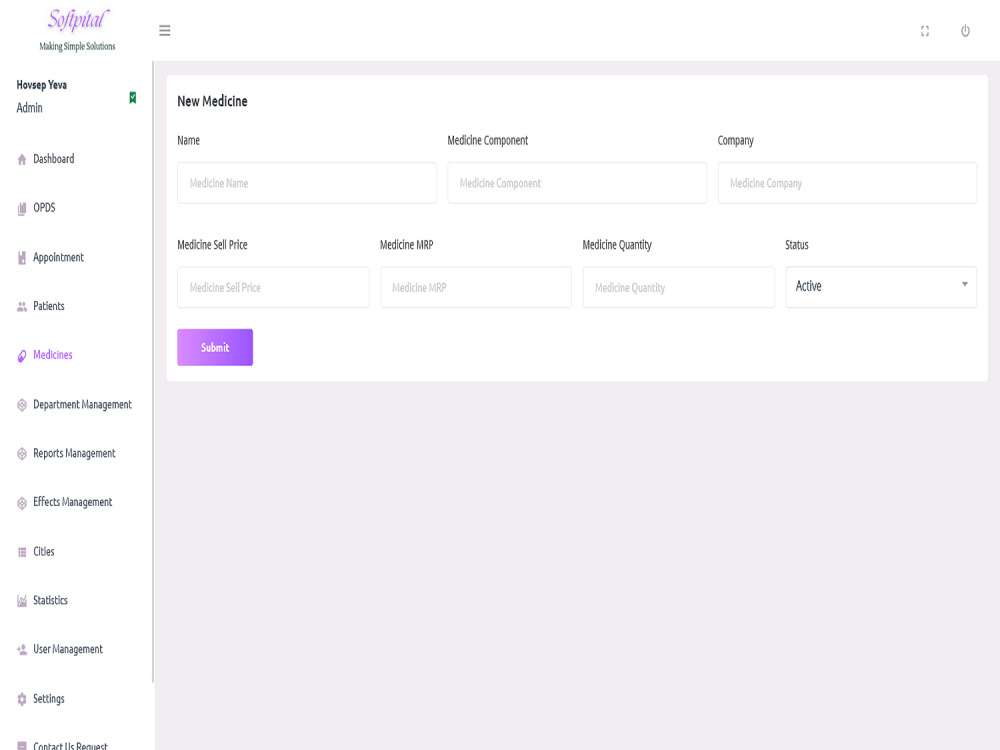Click the sidebar vertical scrollbar
Viewport: 1000px width, 750px height.
(153, 372)
